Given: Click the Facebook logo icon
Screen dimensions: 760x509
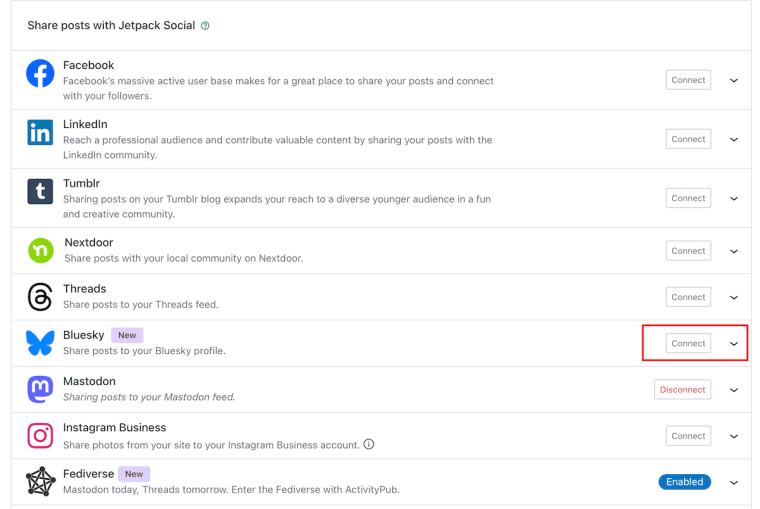Looking at the screenshot, I should pos(40,73).
